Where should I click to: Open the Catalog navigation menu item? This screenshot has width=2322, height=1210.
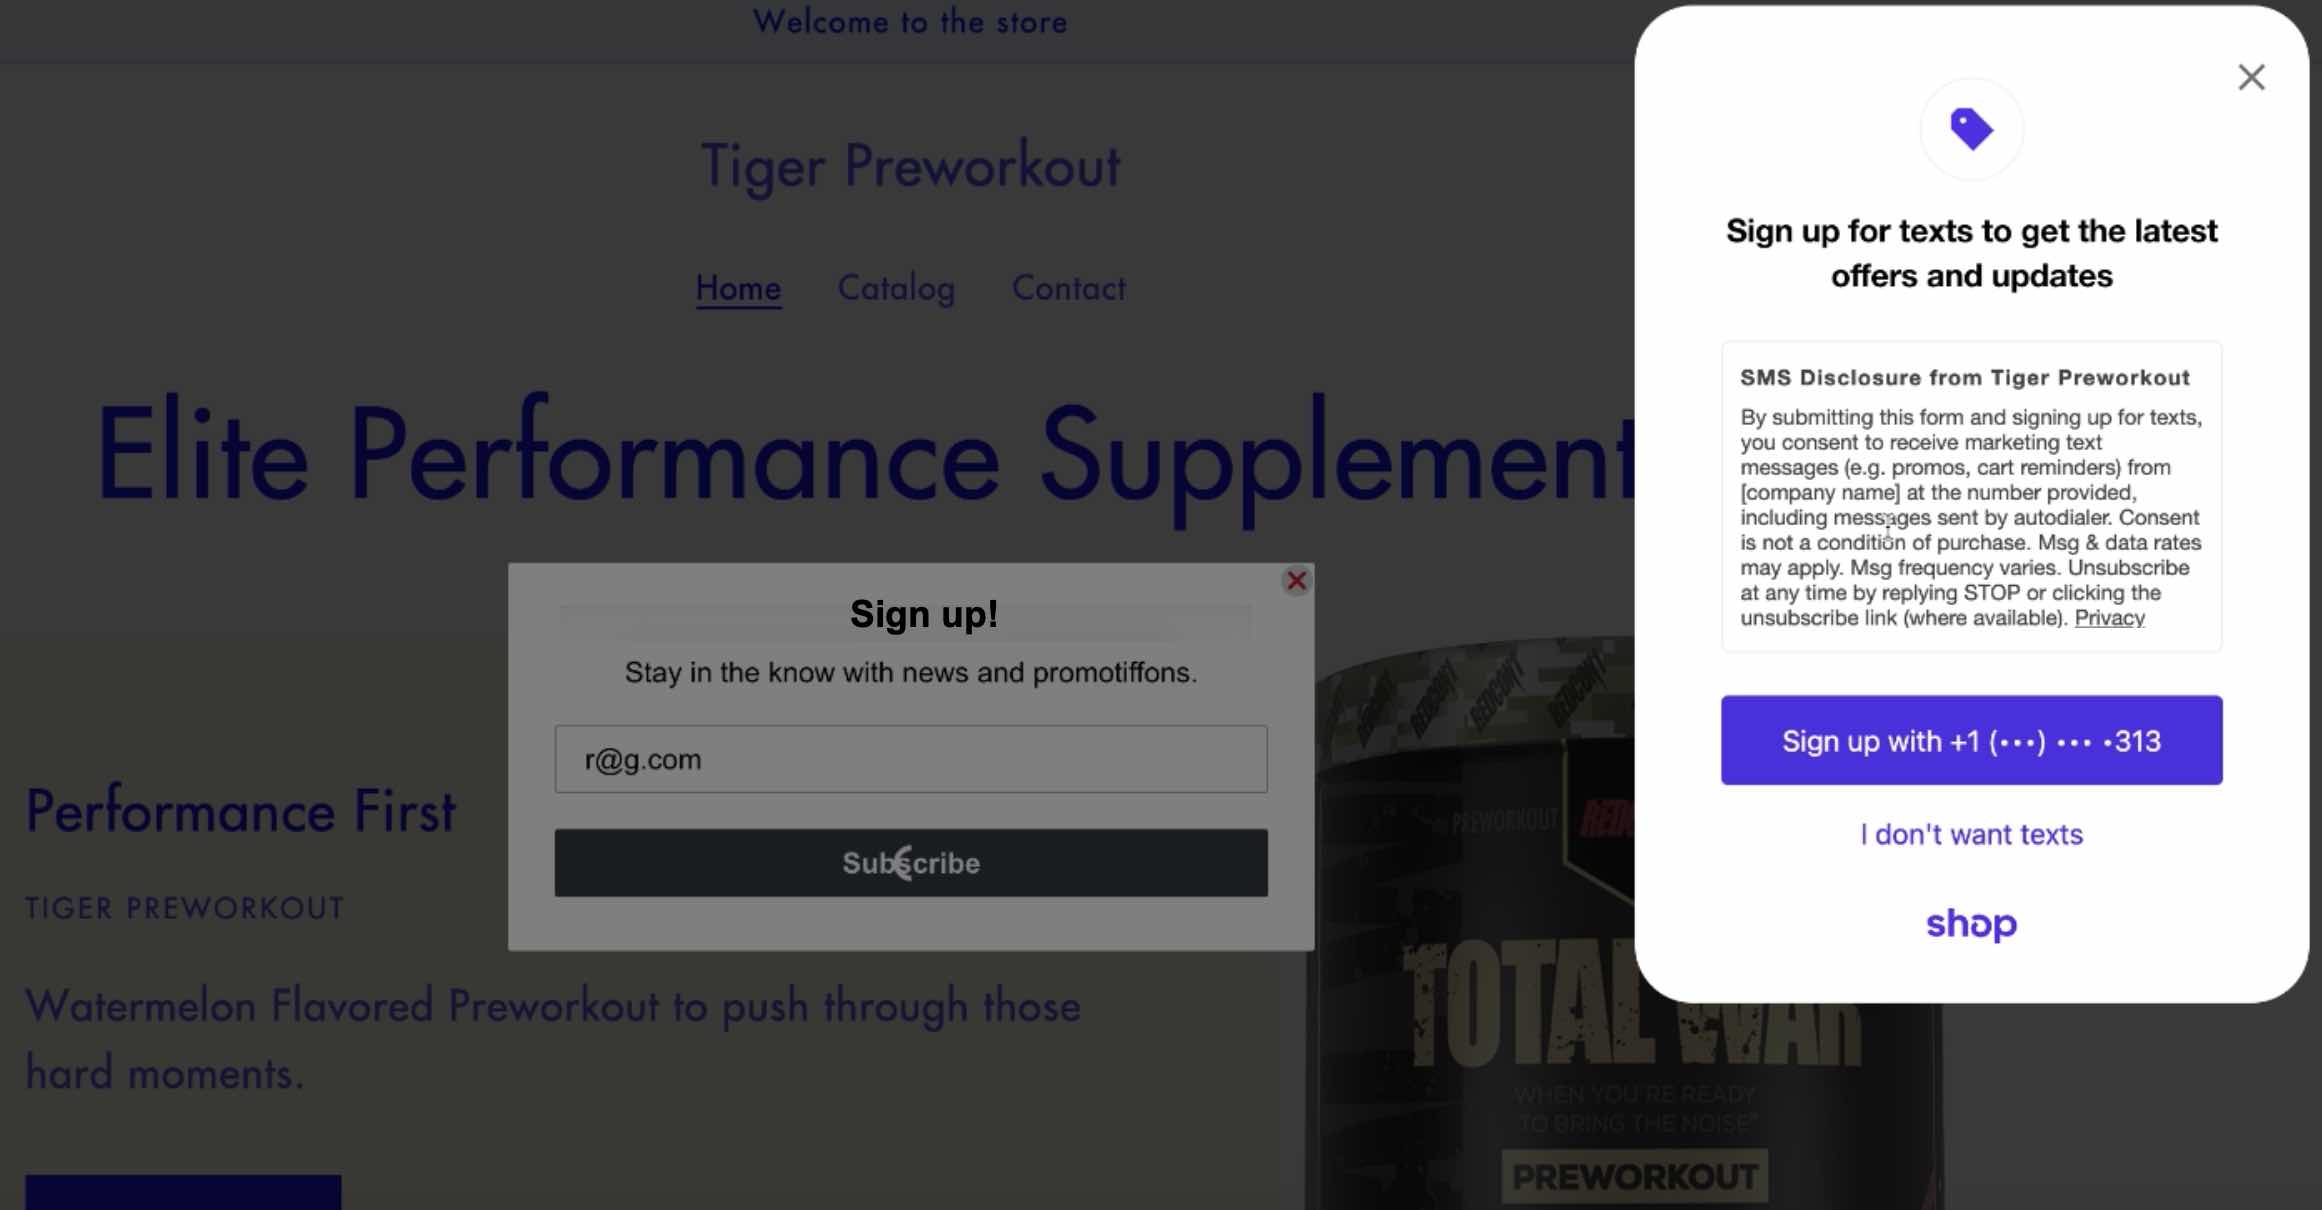tap(895, 286)
